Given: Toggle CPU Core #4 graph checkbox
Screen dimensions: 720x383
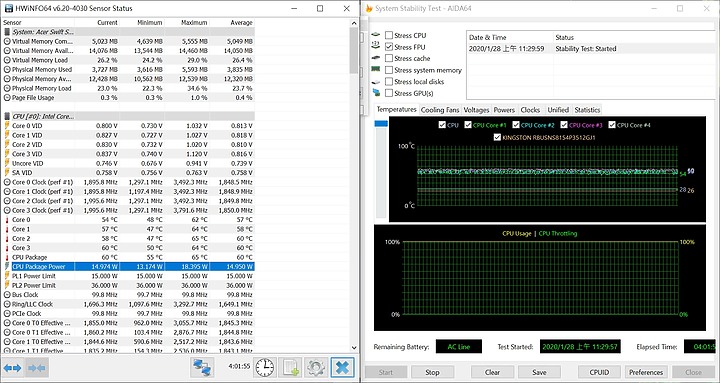Looking at the screenshot, I should point(612,125).
